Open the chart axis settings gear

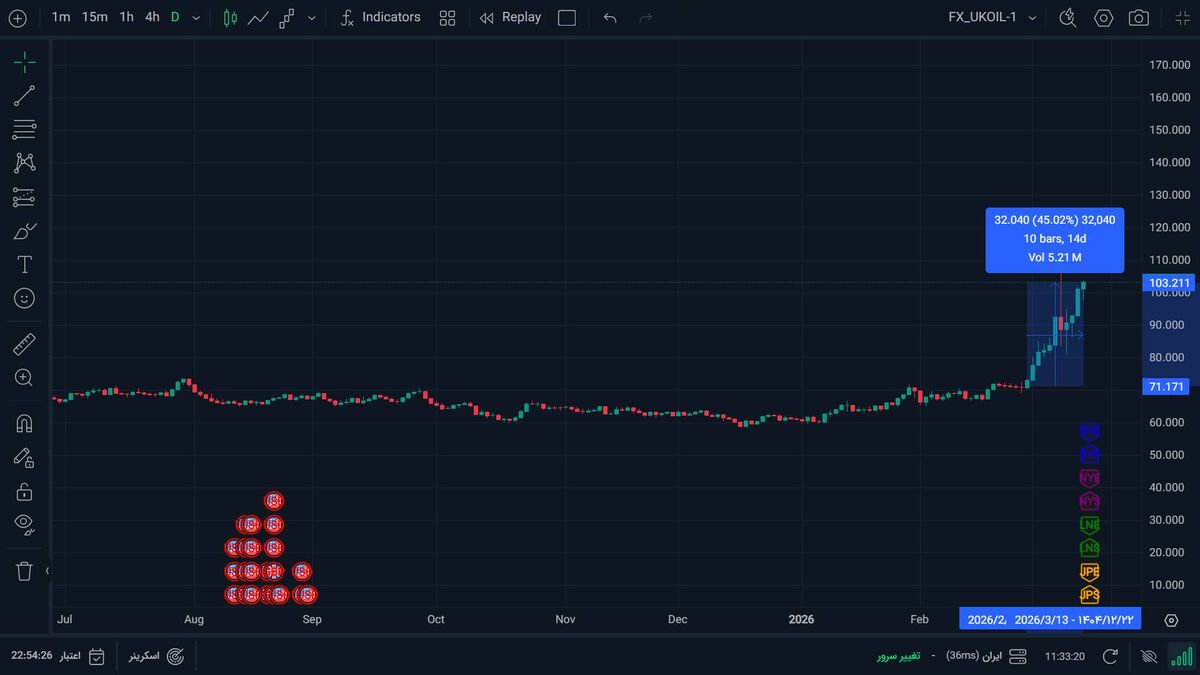pos(1172,620)
